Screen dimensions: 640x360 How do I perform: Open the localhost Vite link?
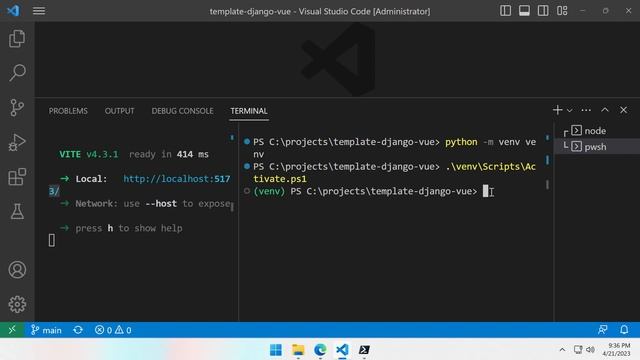(176, 179)
